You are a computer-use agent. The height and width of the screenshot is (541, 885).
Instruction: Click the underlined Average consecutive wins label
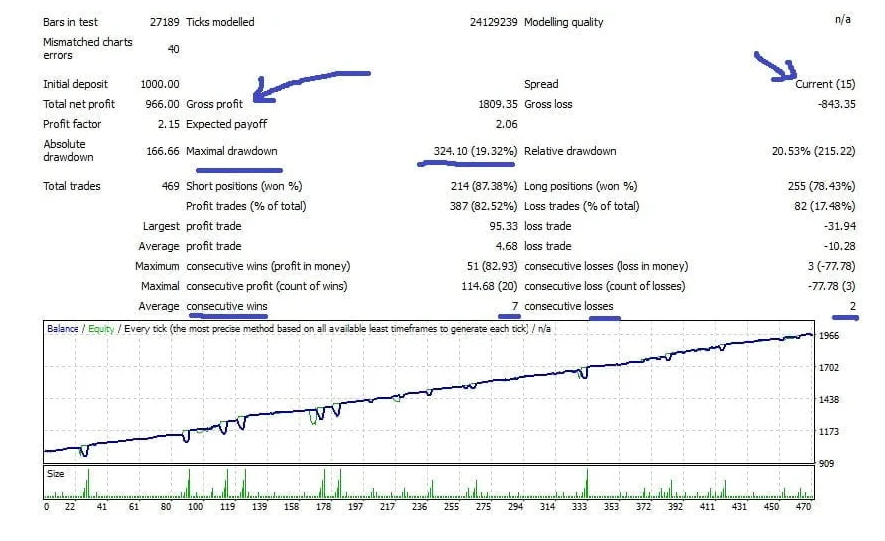[227, 306]
